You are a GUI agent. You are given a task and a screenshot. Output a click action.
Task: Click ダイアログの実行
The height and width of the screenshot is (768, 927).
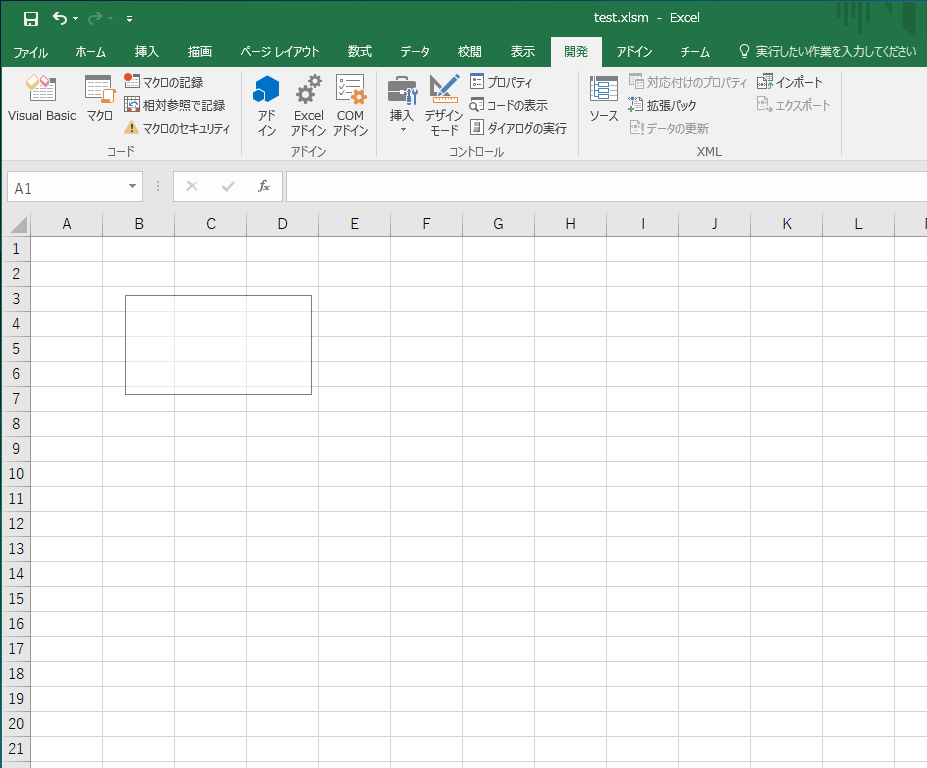(x=518, y=128)
